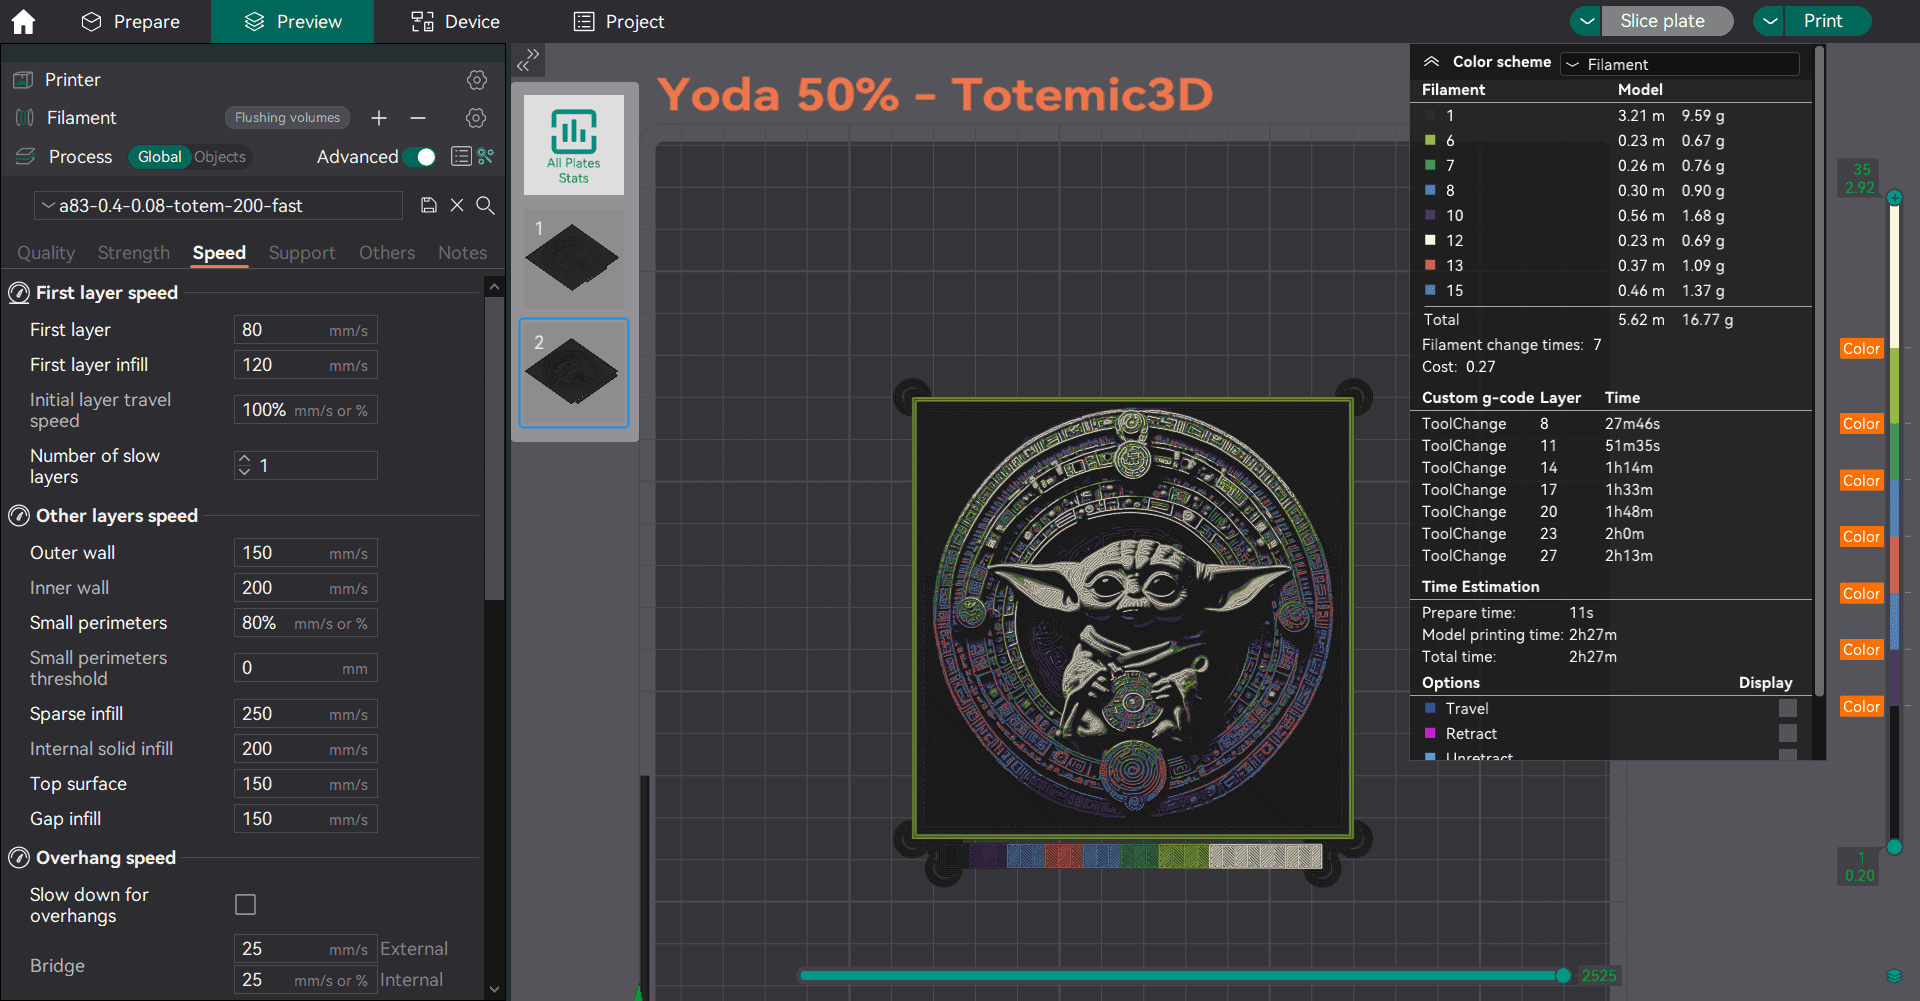
Task: Select plate 2 thumbnail
Action: coord(574,373)
